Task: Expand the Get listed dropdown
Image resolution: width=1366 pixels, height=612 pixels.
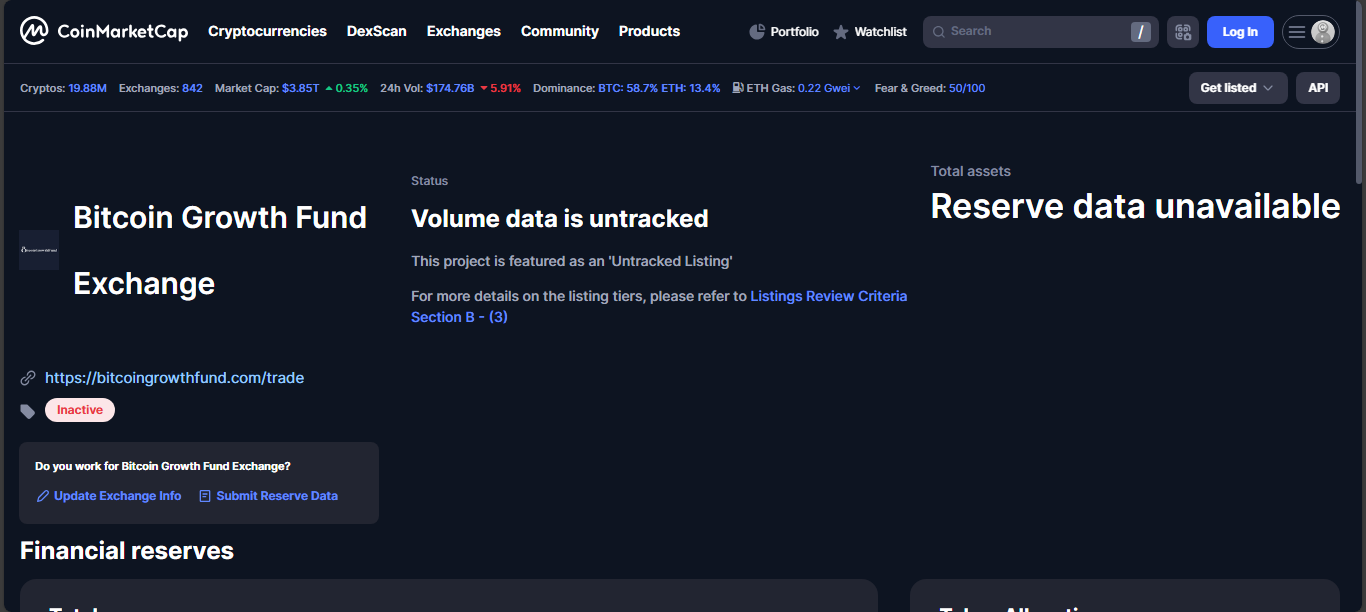Action: pos(1237,88)
